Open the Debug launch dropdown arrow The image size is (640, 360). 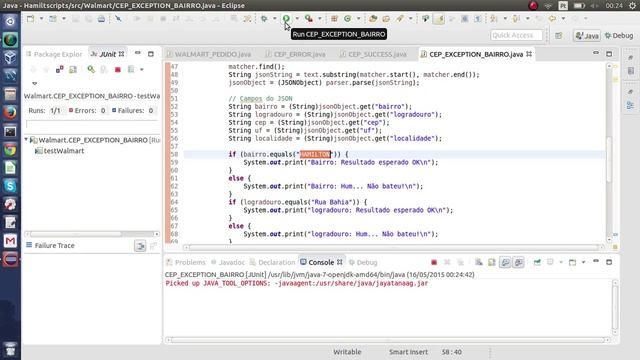click(x=274, y=18)
